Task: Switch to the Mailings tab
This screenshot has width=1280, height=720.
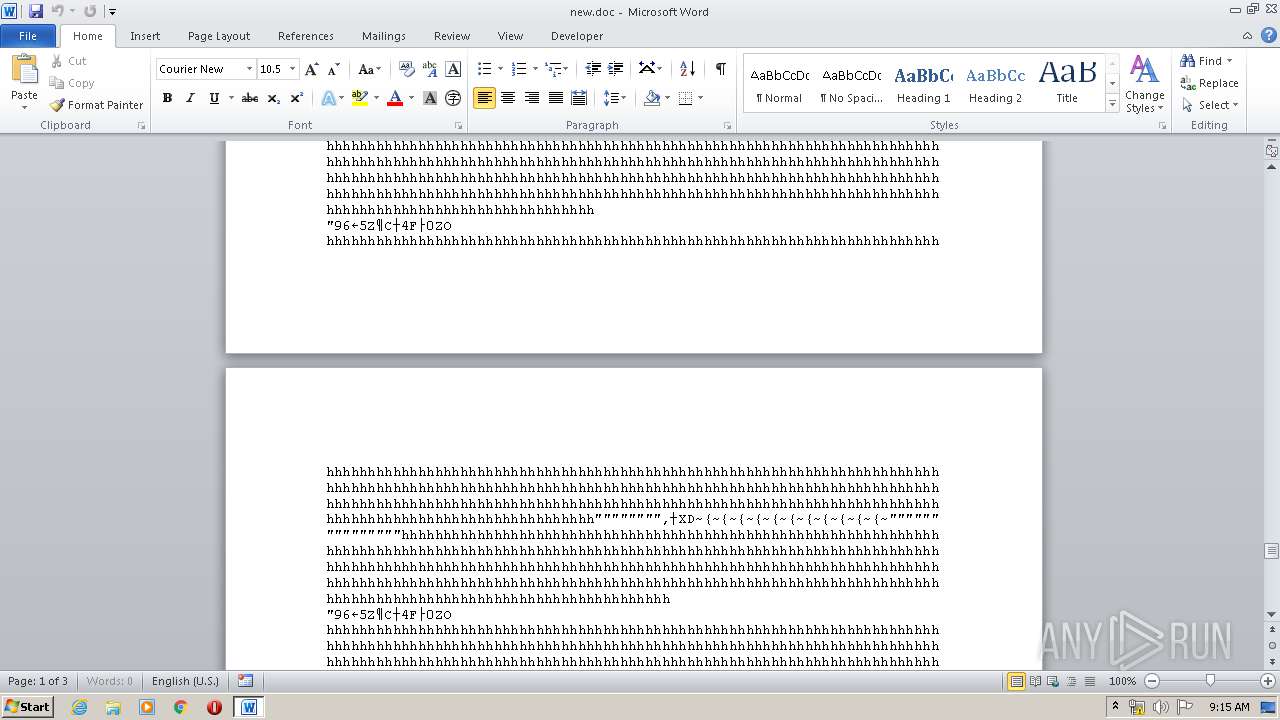Action: tap(384, 36)
